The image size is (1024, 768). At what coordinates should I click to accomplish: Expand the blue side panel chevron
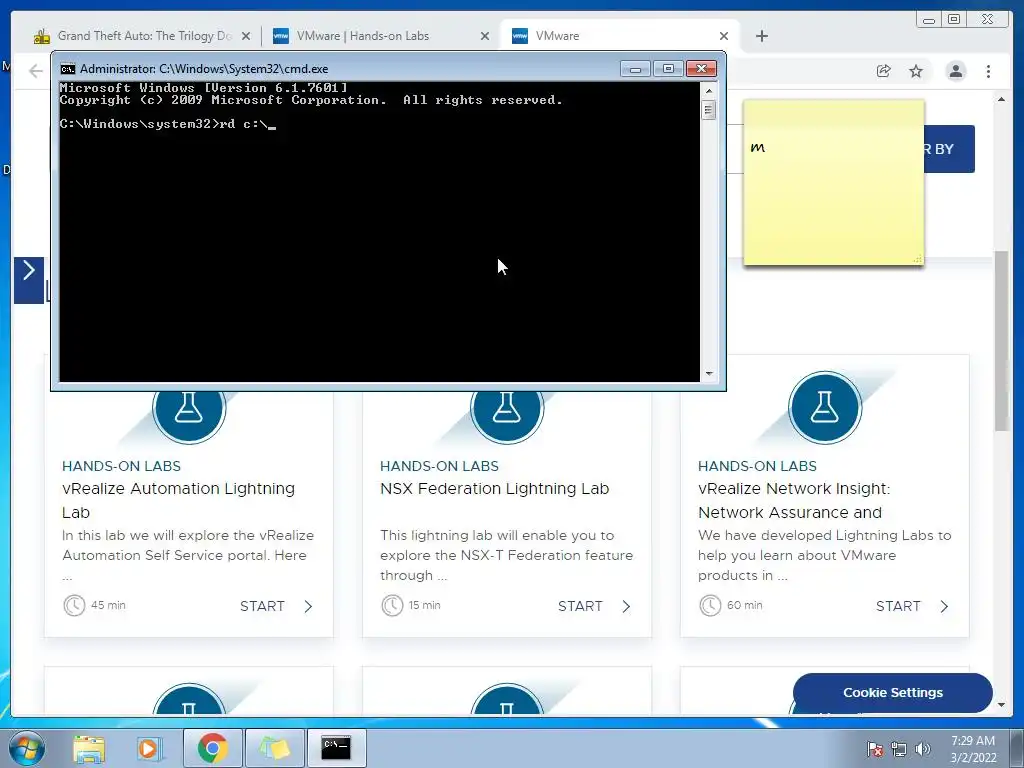pos(29,280)
